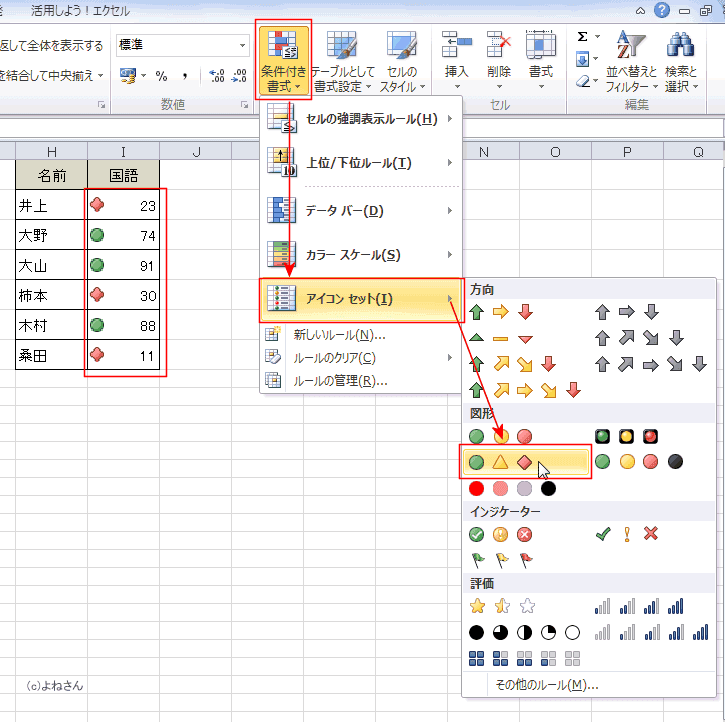The height and width of the screenshot is (722, 725).
Task: Click the Insert cells (挿入) icon
Action: 456,44
